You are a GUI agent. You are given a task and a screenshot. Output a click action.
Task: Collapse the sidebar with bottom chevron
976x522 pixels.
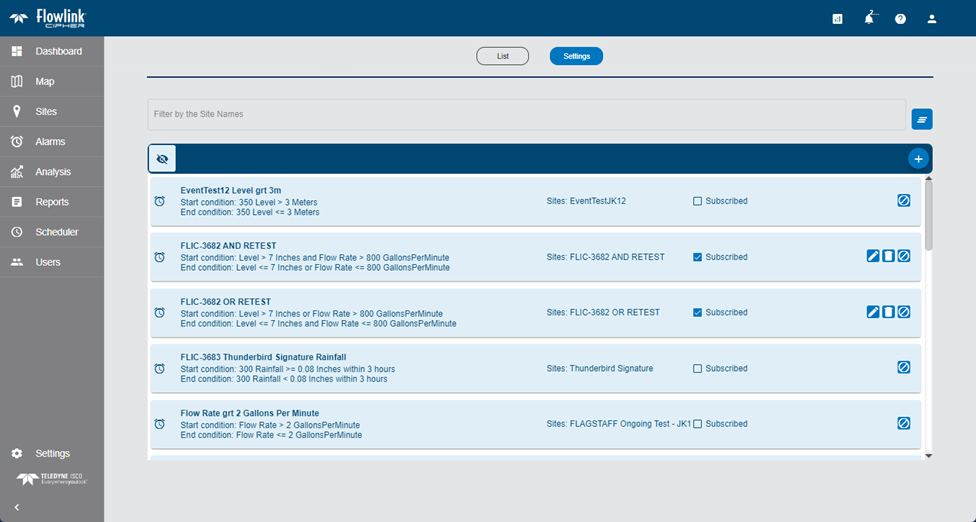point(17,507)
